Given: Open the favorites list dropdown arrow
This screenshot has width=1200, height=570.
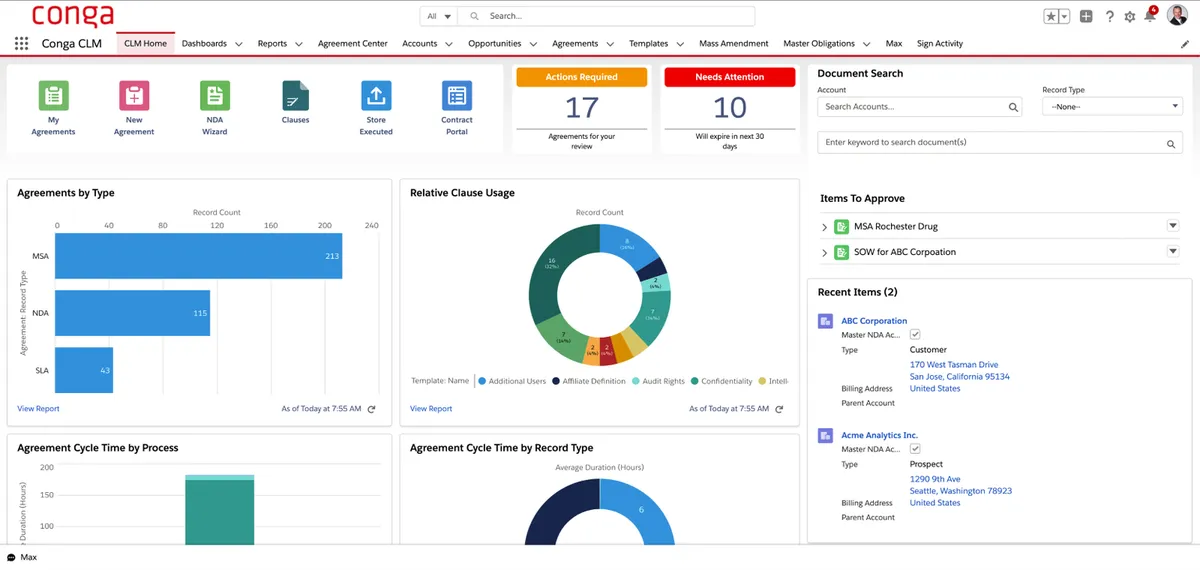Looking at the screenshot, I should point(1065,17).
